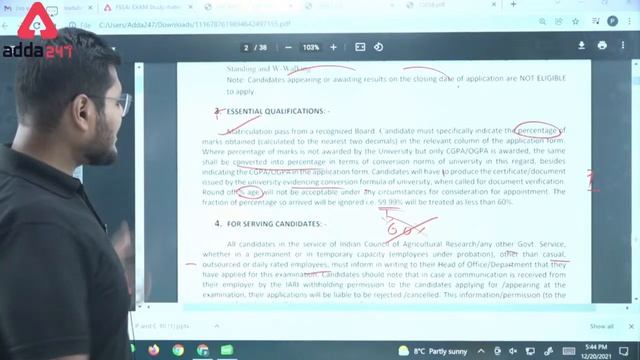Screen dimensions: 640x360
Task: Open the weather widget showing 8°C Partly sunny
Action: (x=433, y=351)
